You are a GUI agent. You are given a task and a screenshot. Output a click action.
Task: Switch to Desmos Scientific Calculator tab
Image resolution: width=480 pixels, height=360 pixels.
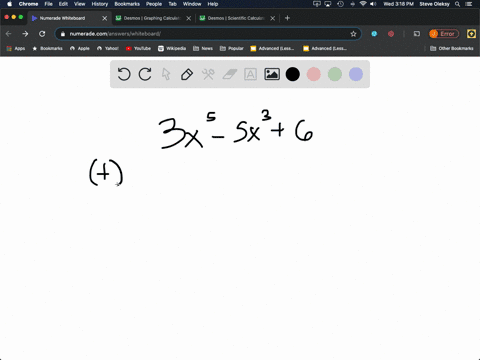coord(236,18)
